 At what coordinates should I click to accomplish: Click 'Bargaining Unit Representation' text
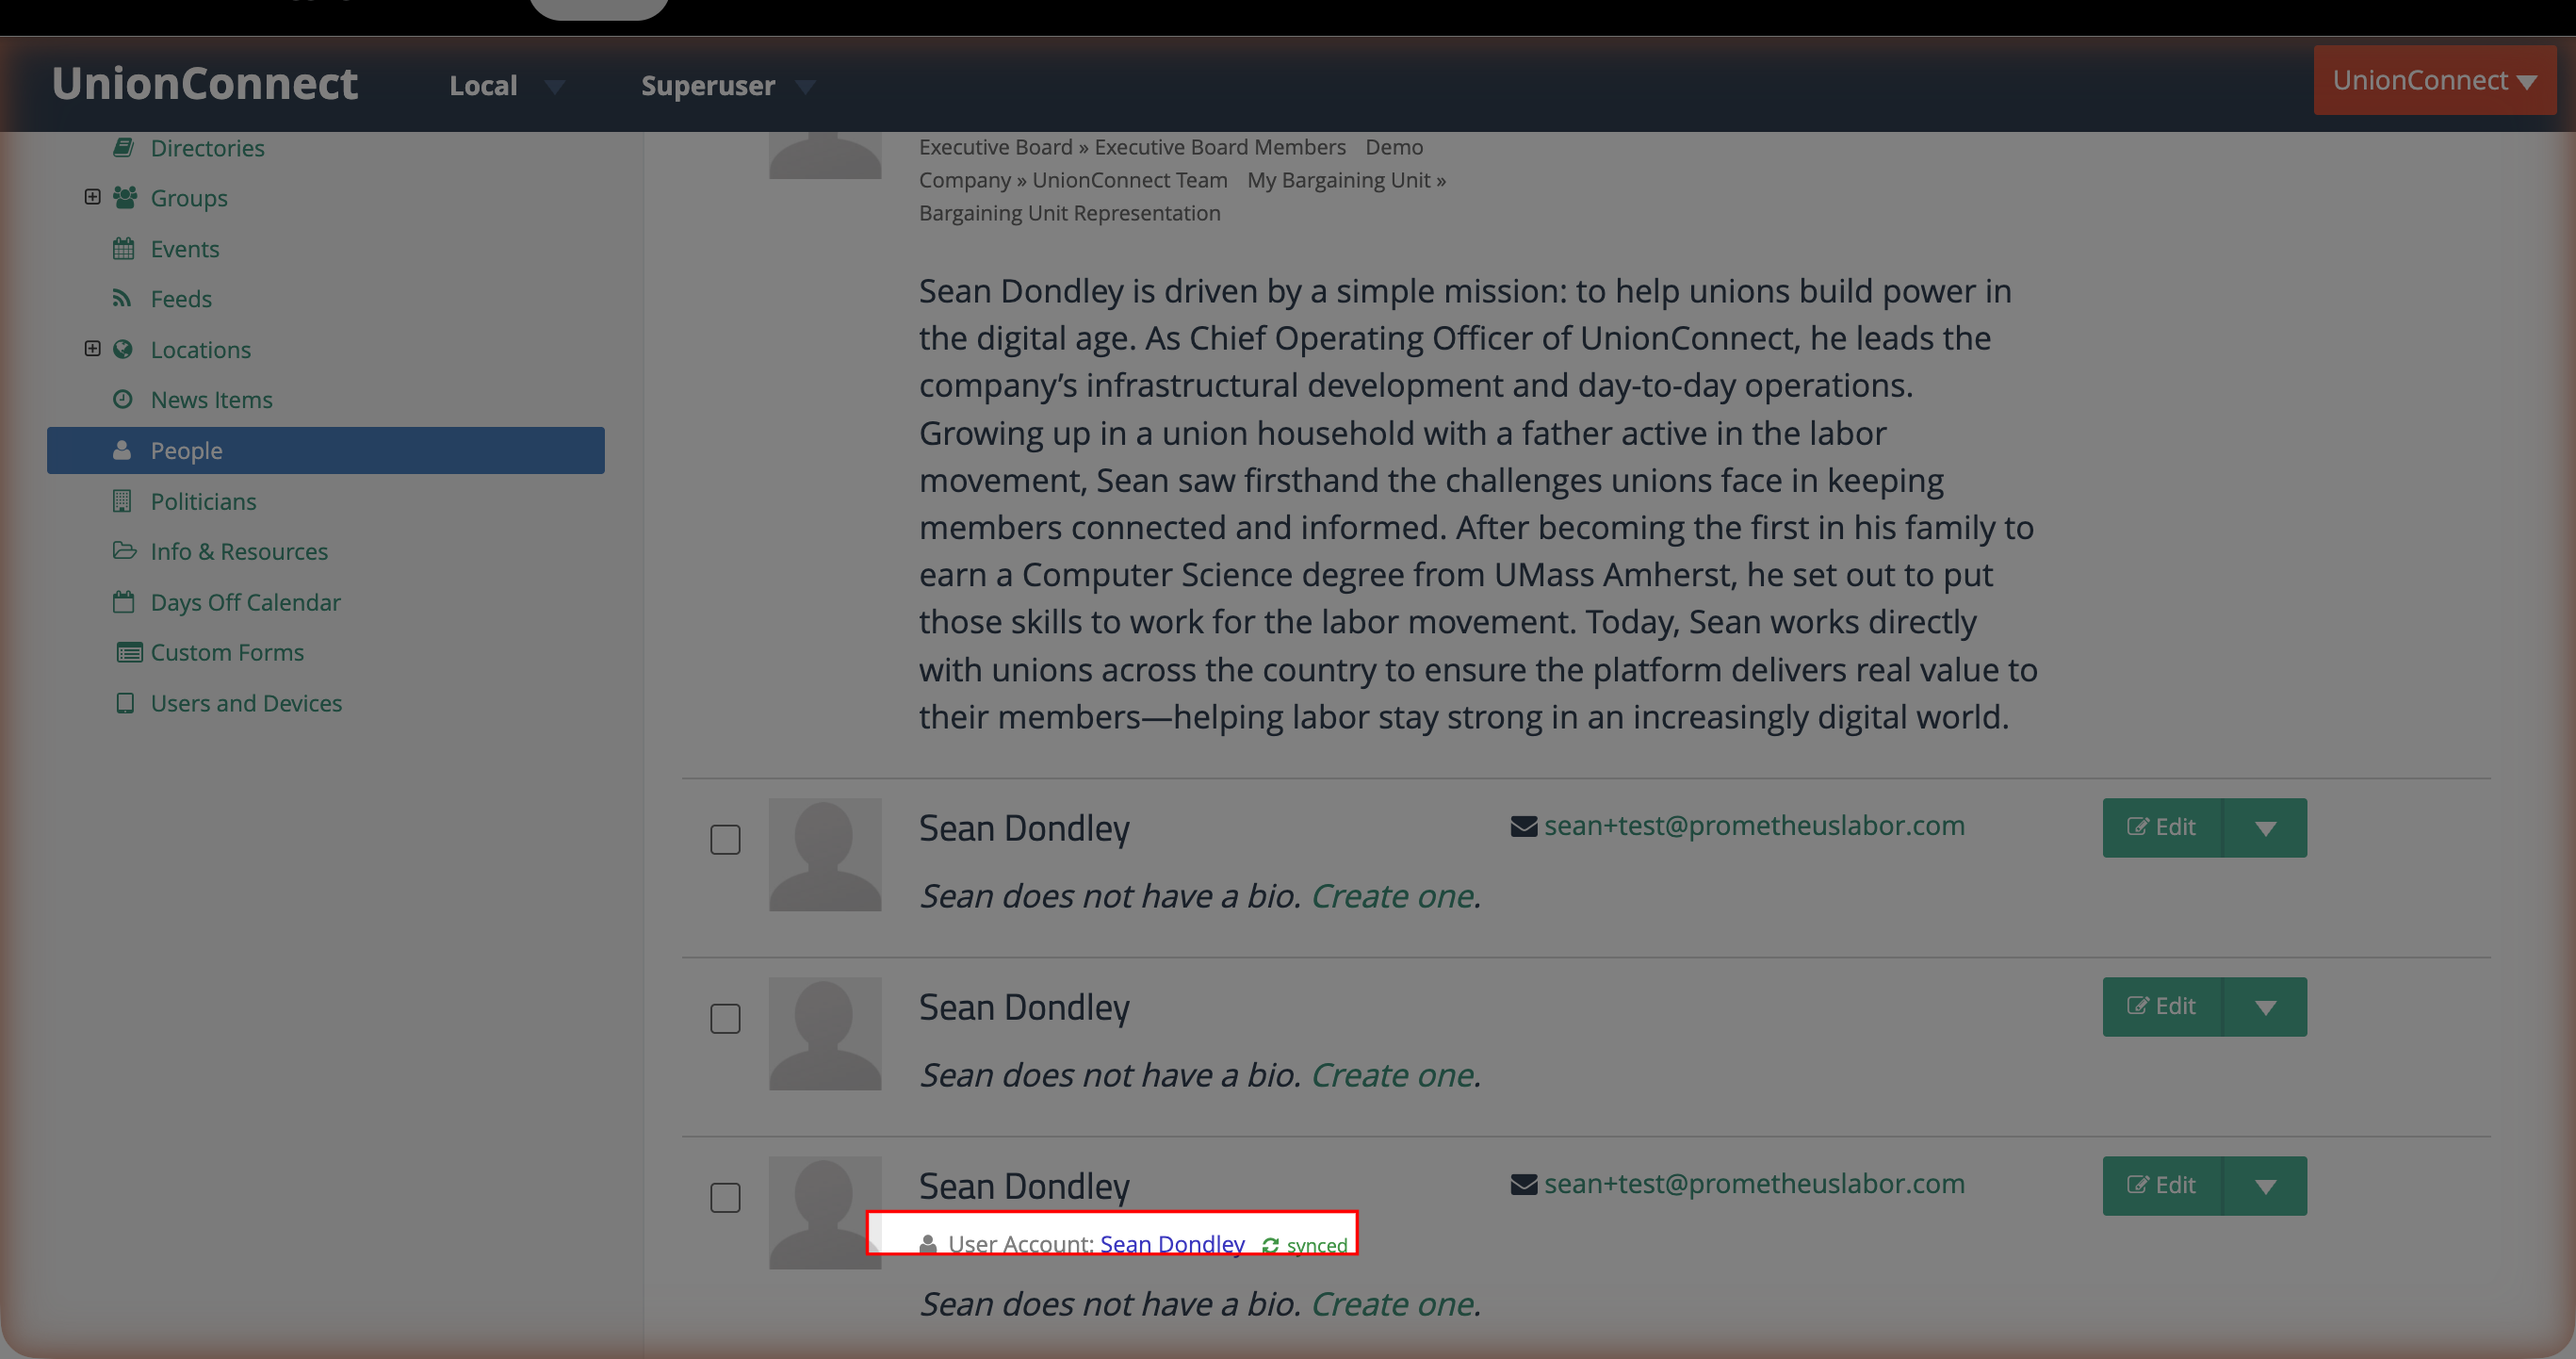[1070, 213]
